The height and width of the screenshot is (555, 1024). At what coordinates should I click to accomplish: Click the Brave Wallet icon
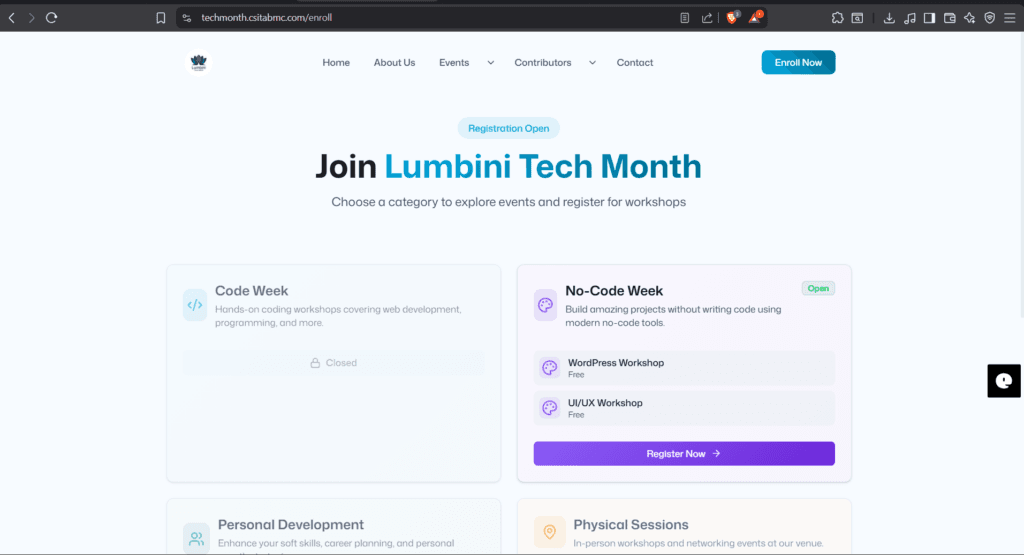click(x=949, y=18)
